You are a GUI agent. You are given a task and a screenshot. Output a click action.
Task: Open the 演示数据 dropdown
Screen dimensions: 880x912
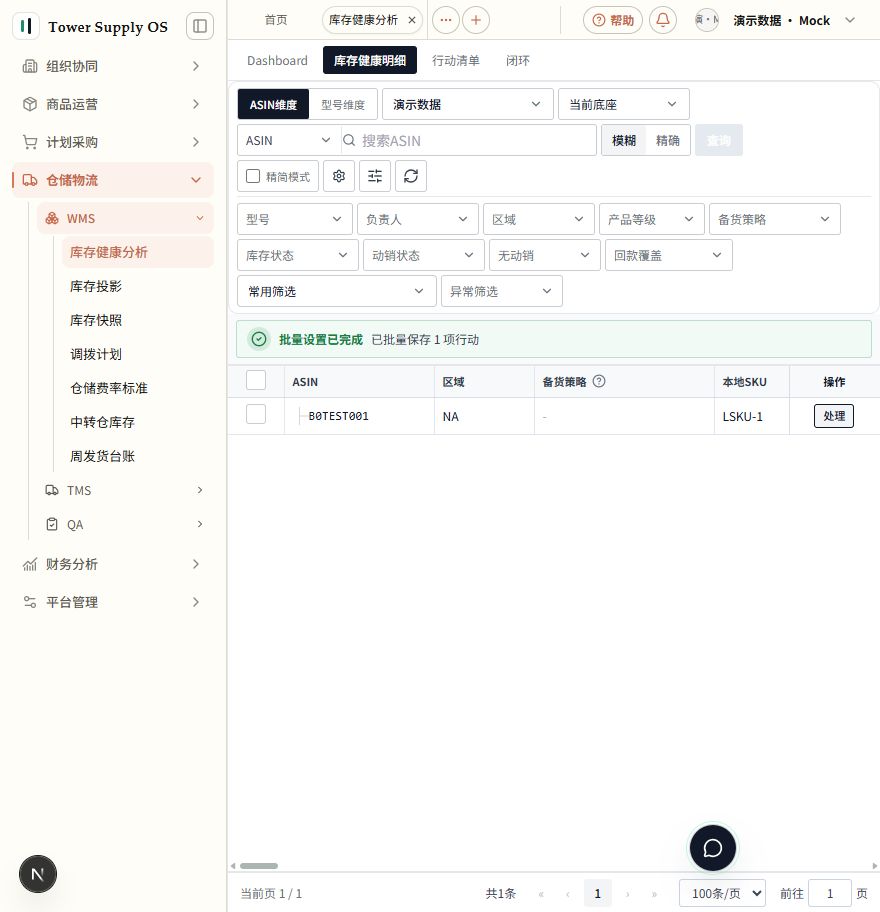click(468, 105)
